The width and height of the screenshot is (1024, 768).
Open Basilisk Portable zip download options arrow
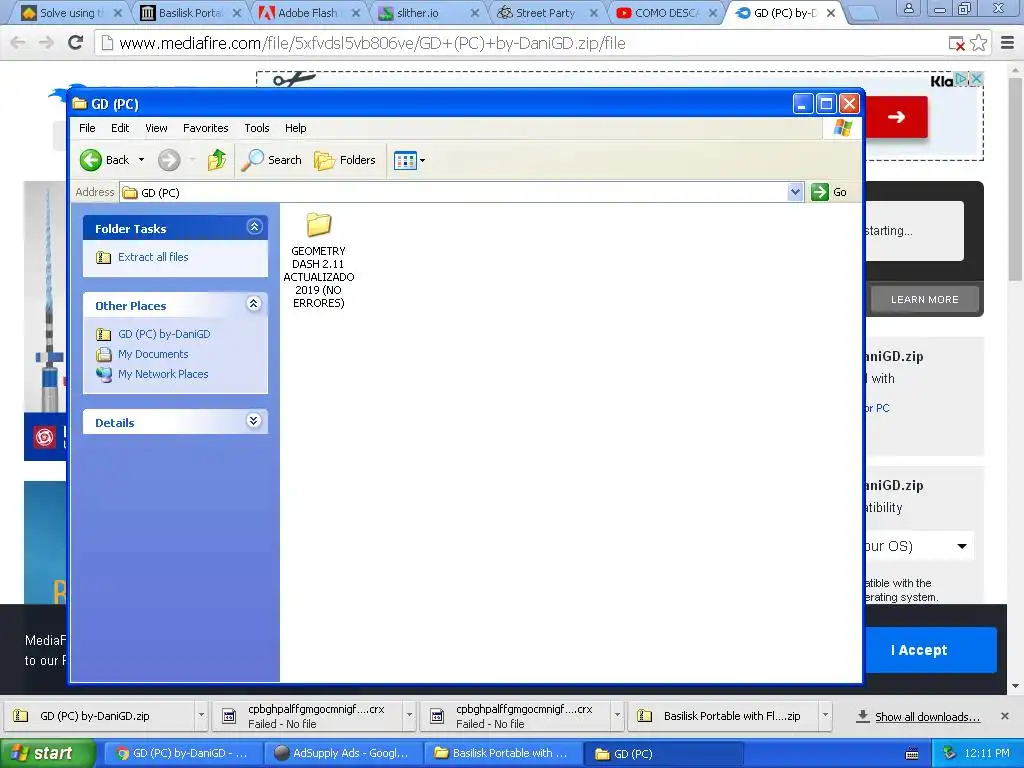[x=825, y=716]
